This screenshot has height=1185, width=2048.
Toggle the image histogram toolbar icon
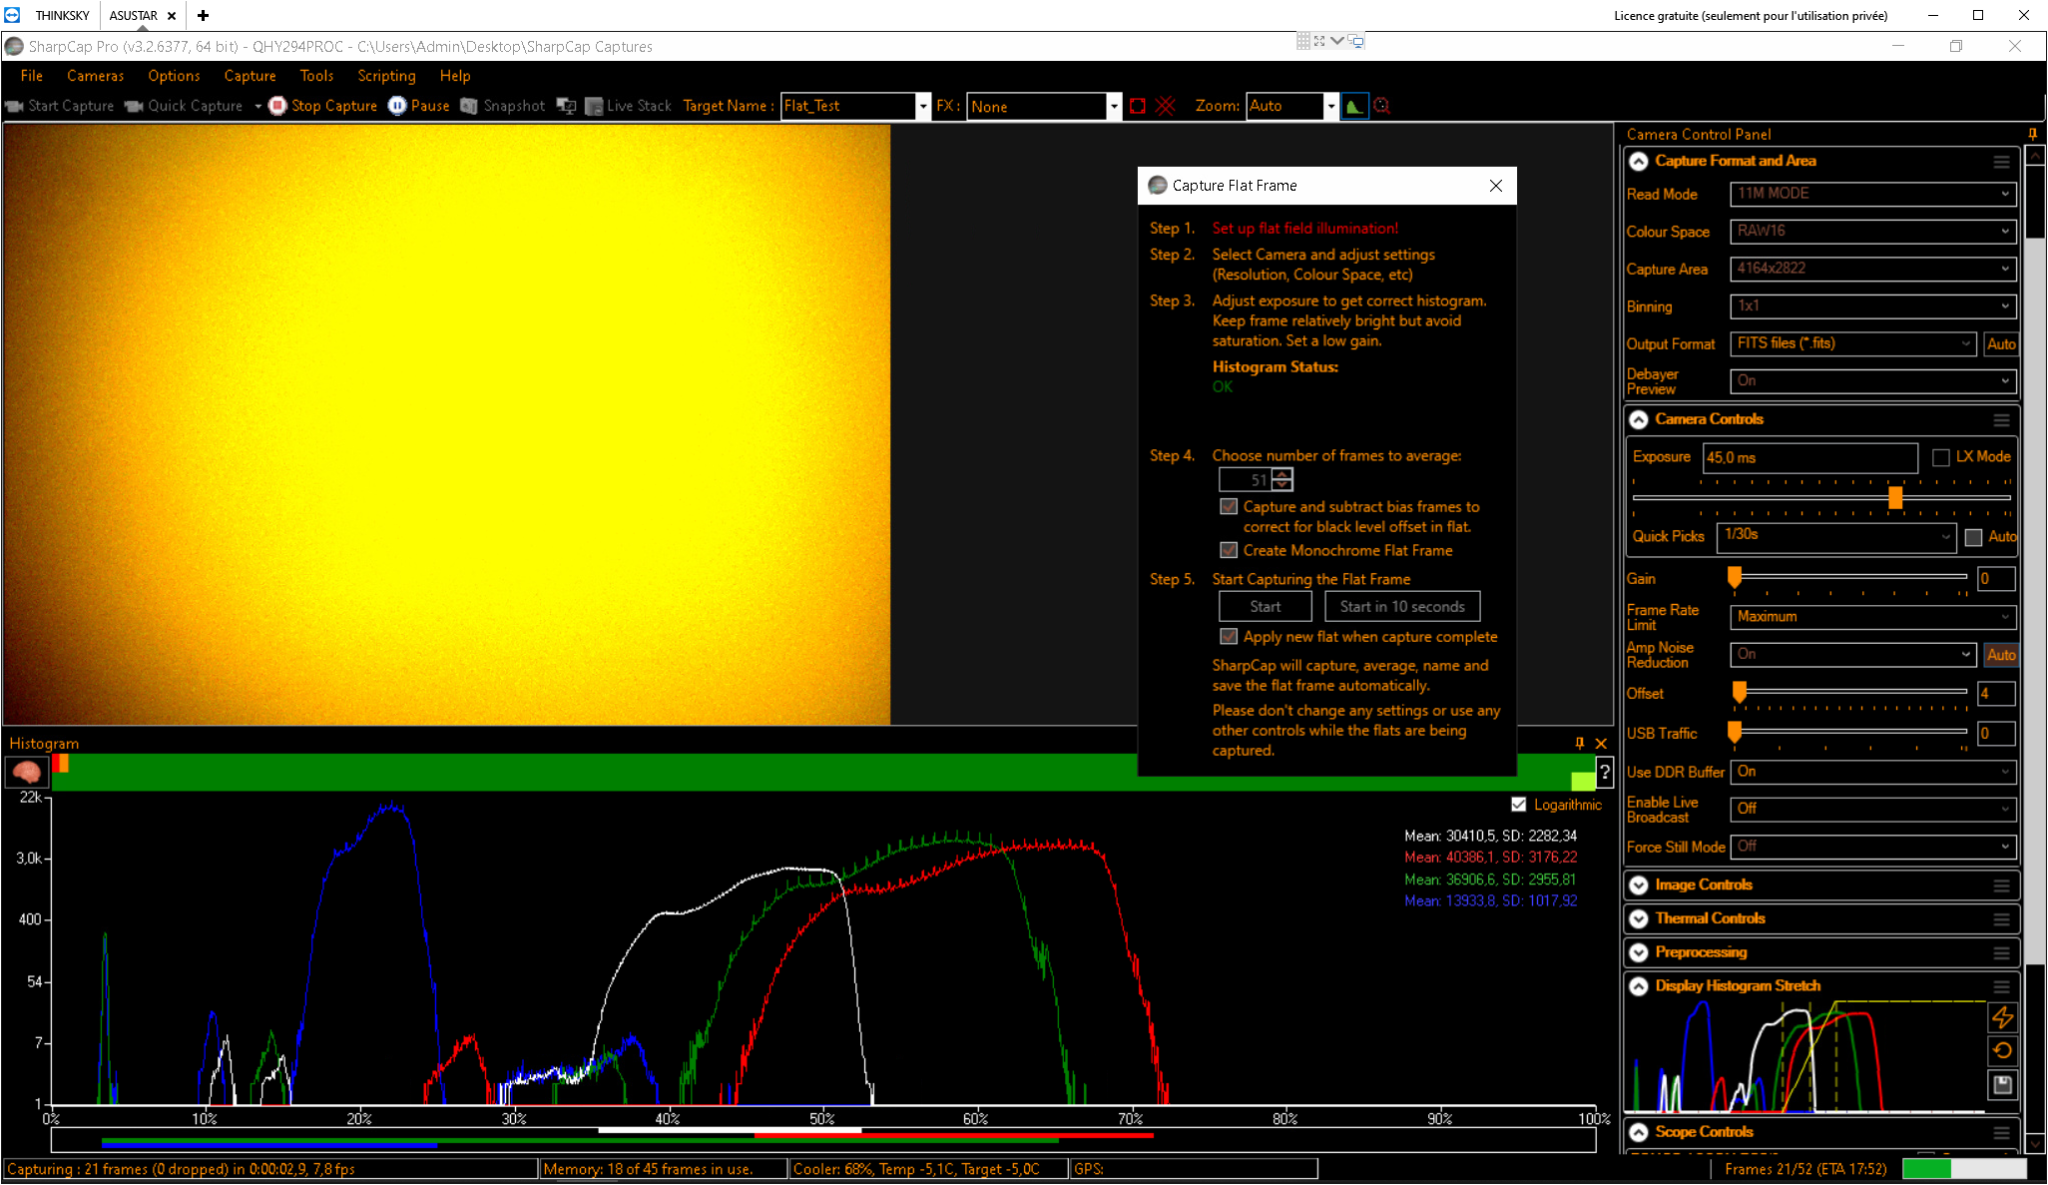tap(1354, 106)
